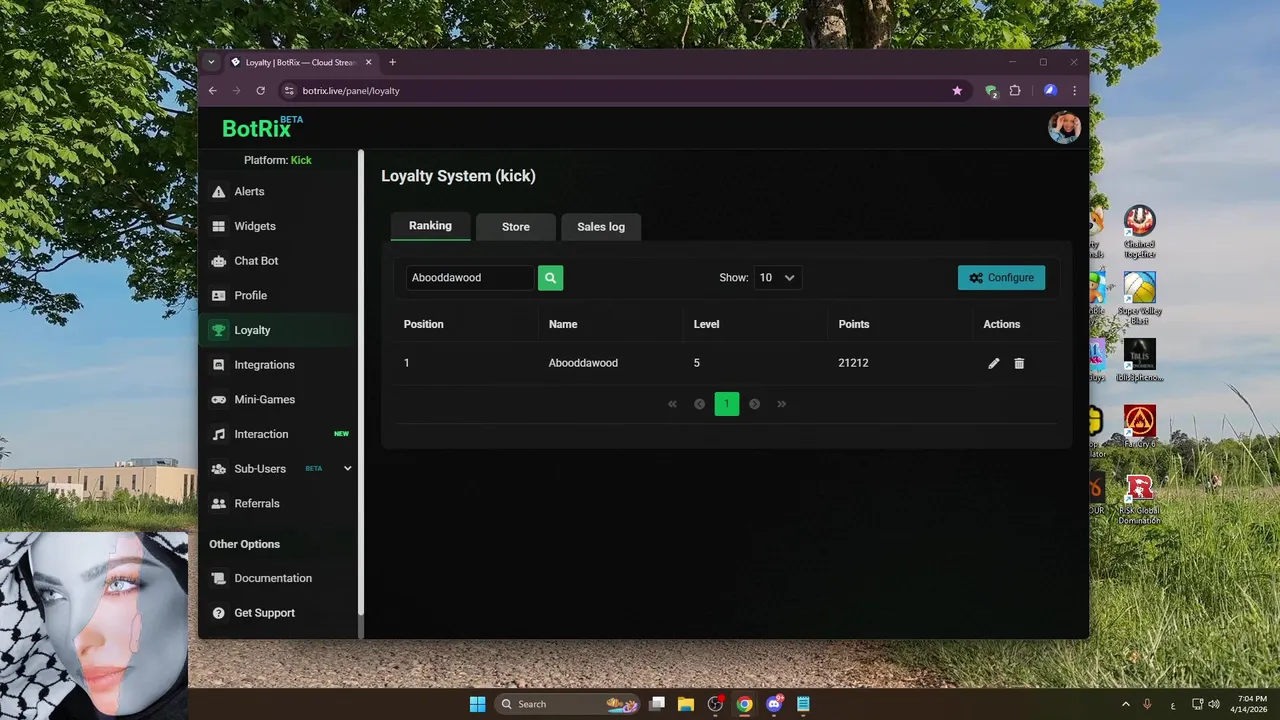
Task: Click the green search button
Action: coord(550,278)
